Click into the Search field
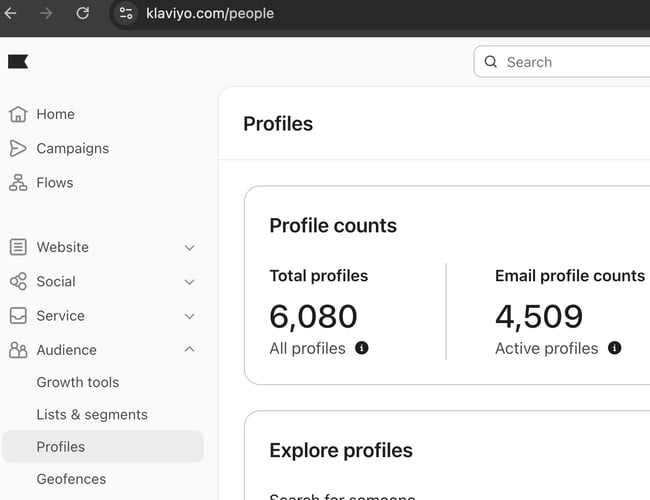Screen dimensions: 650x500 pos(562,62)
